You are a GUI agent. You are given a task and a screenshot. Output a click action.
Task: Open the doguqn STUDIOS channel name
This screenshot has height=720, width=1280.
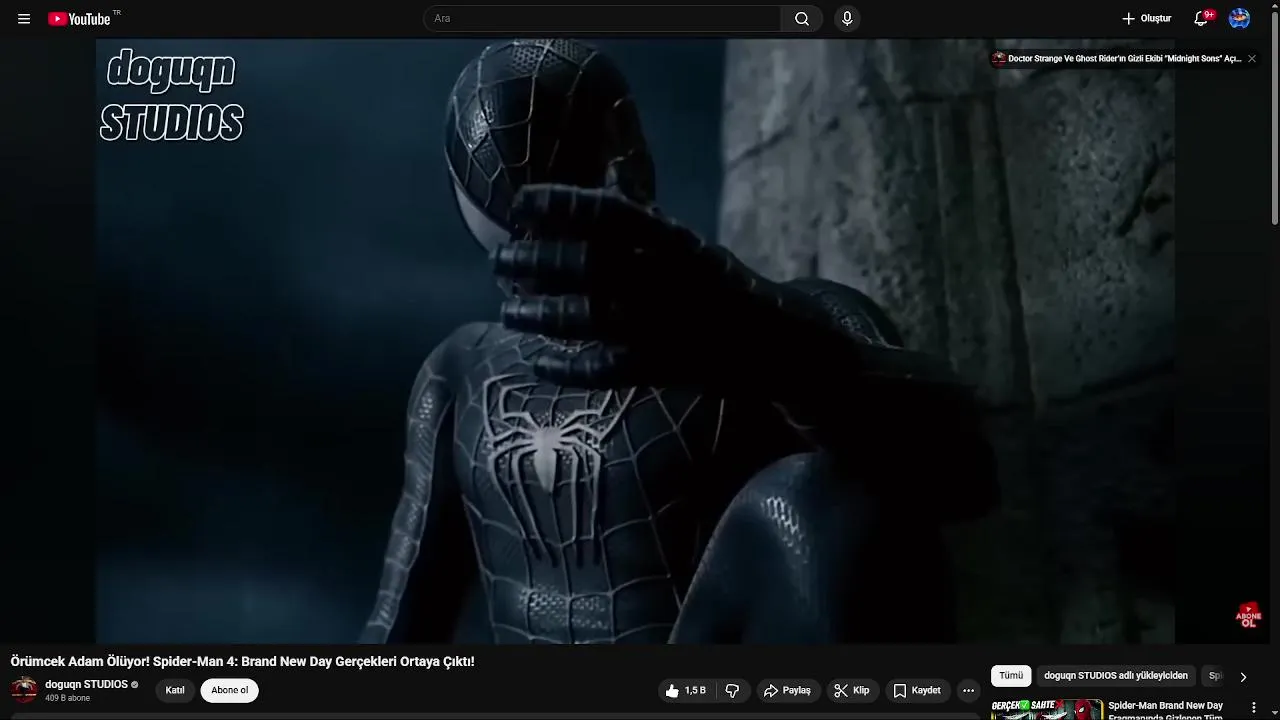(86, 685)
